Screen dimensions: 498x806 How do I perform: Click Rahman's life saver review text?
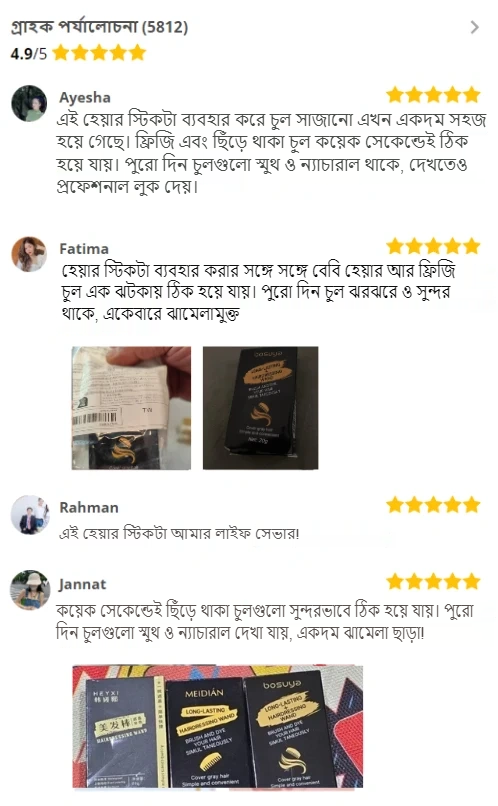[179, 533]
